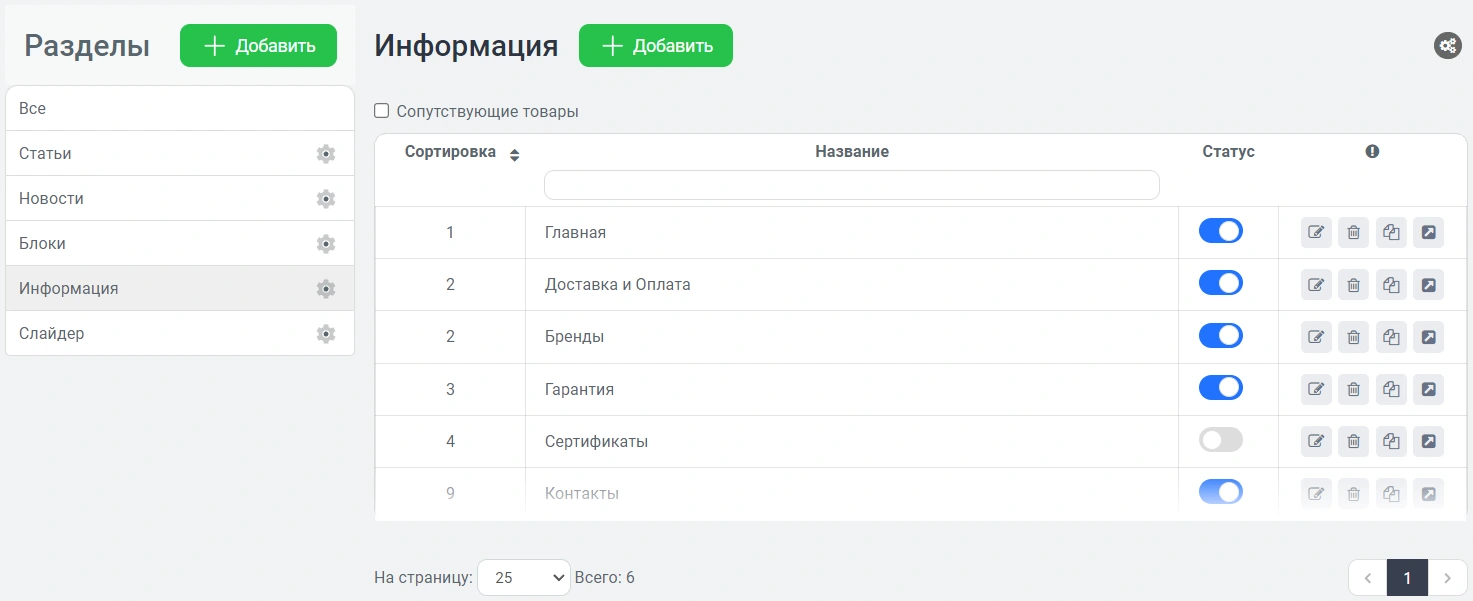
Task: Open Гарантия page in new window
Action: tap(1428, 389)
